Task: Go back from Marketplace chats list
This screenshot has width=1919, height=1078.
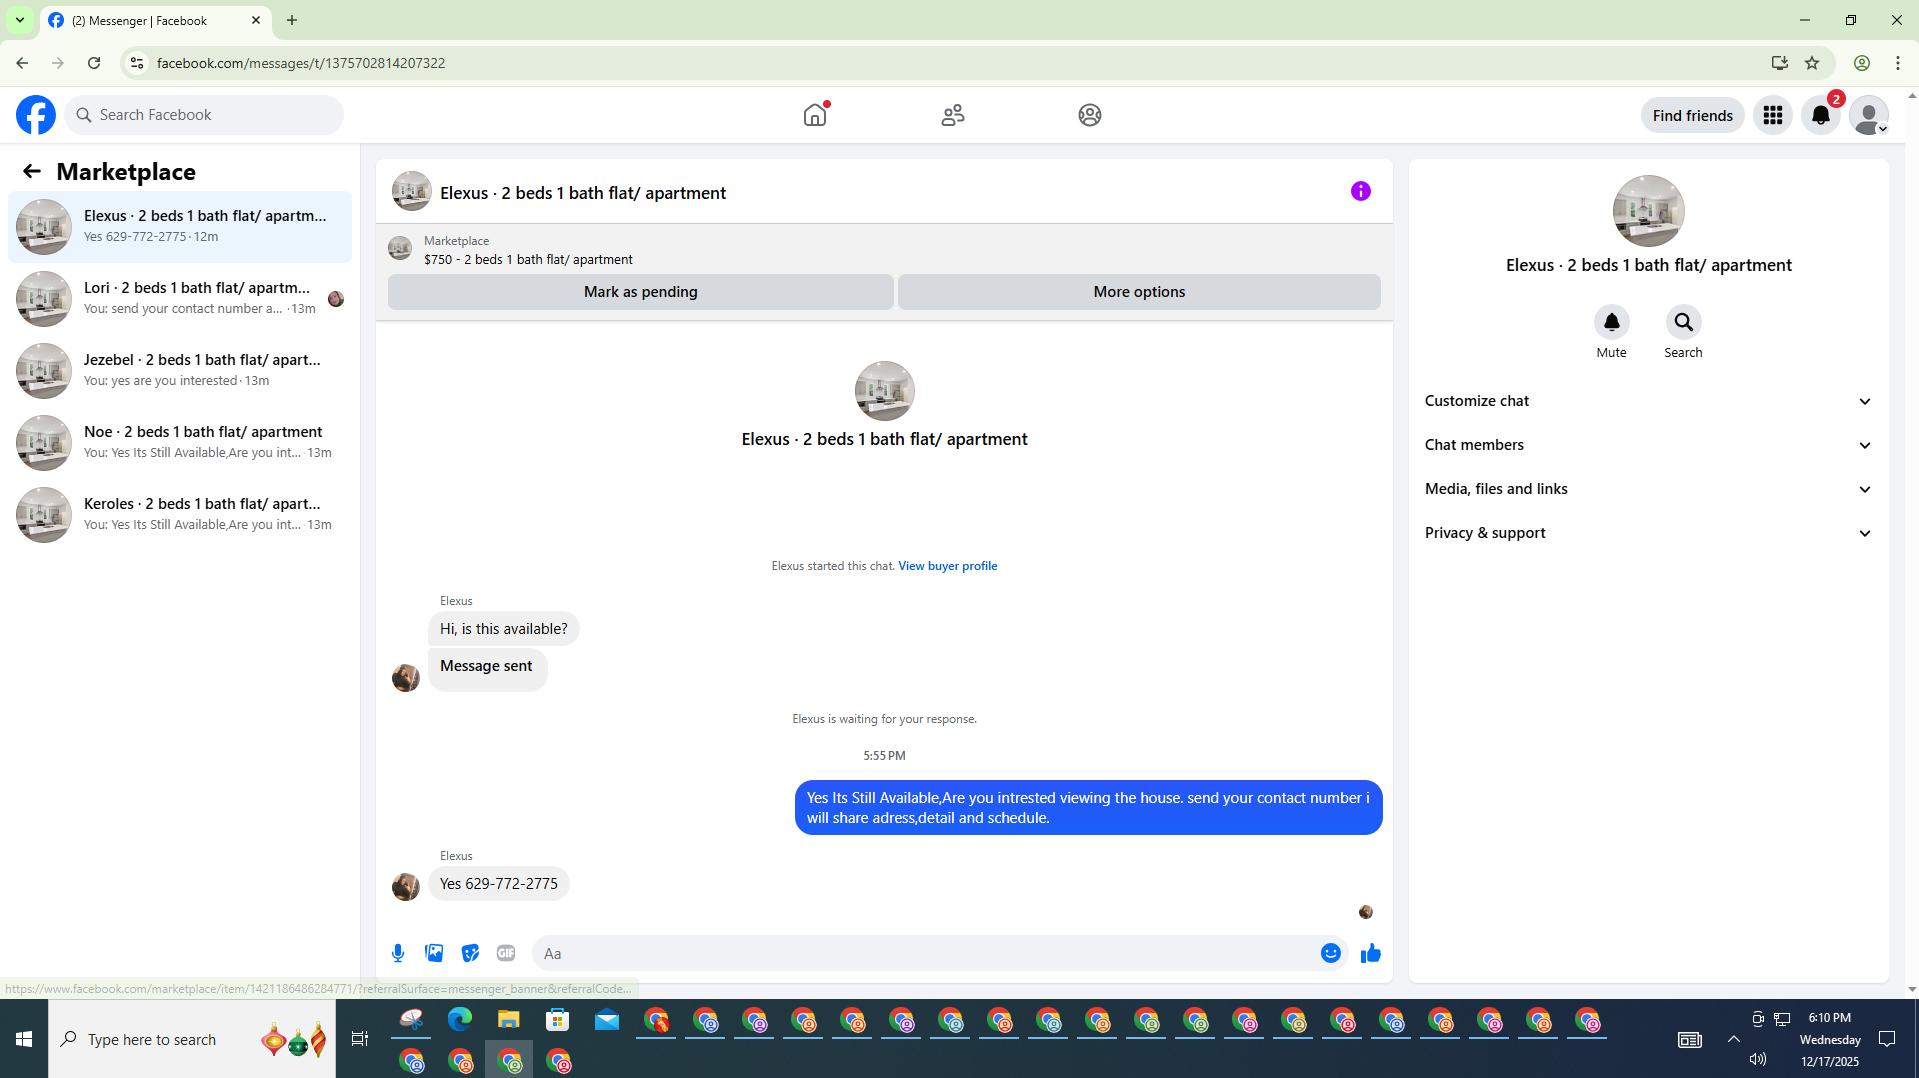Action: coord(32,171)
